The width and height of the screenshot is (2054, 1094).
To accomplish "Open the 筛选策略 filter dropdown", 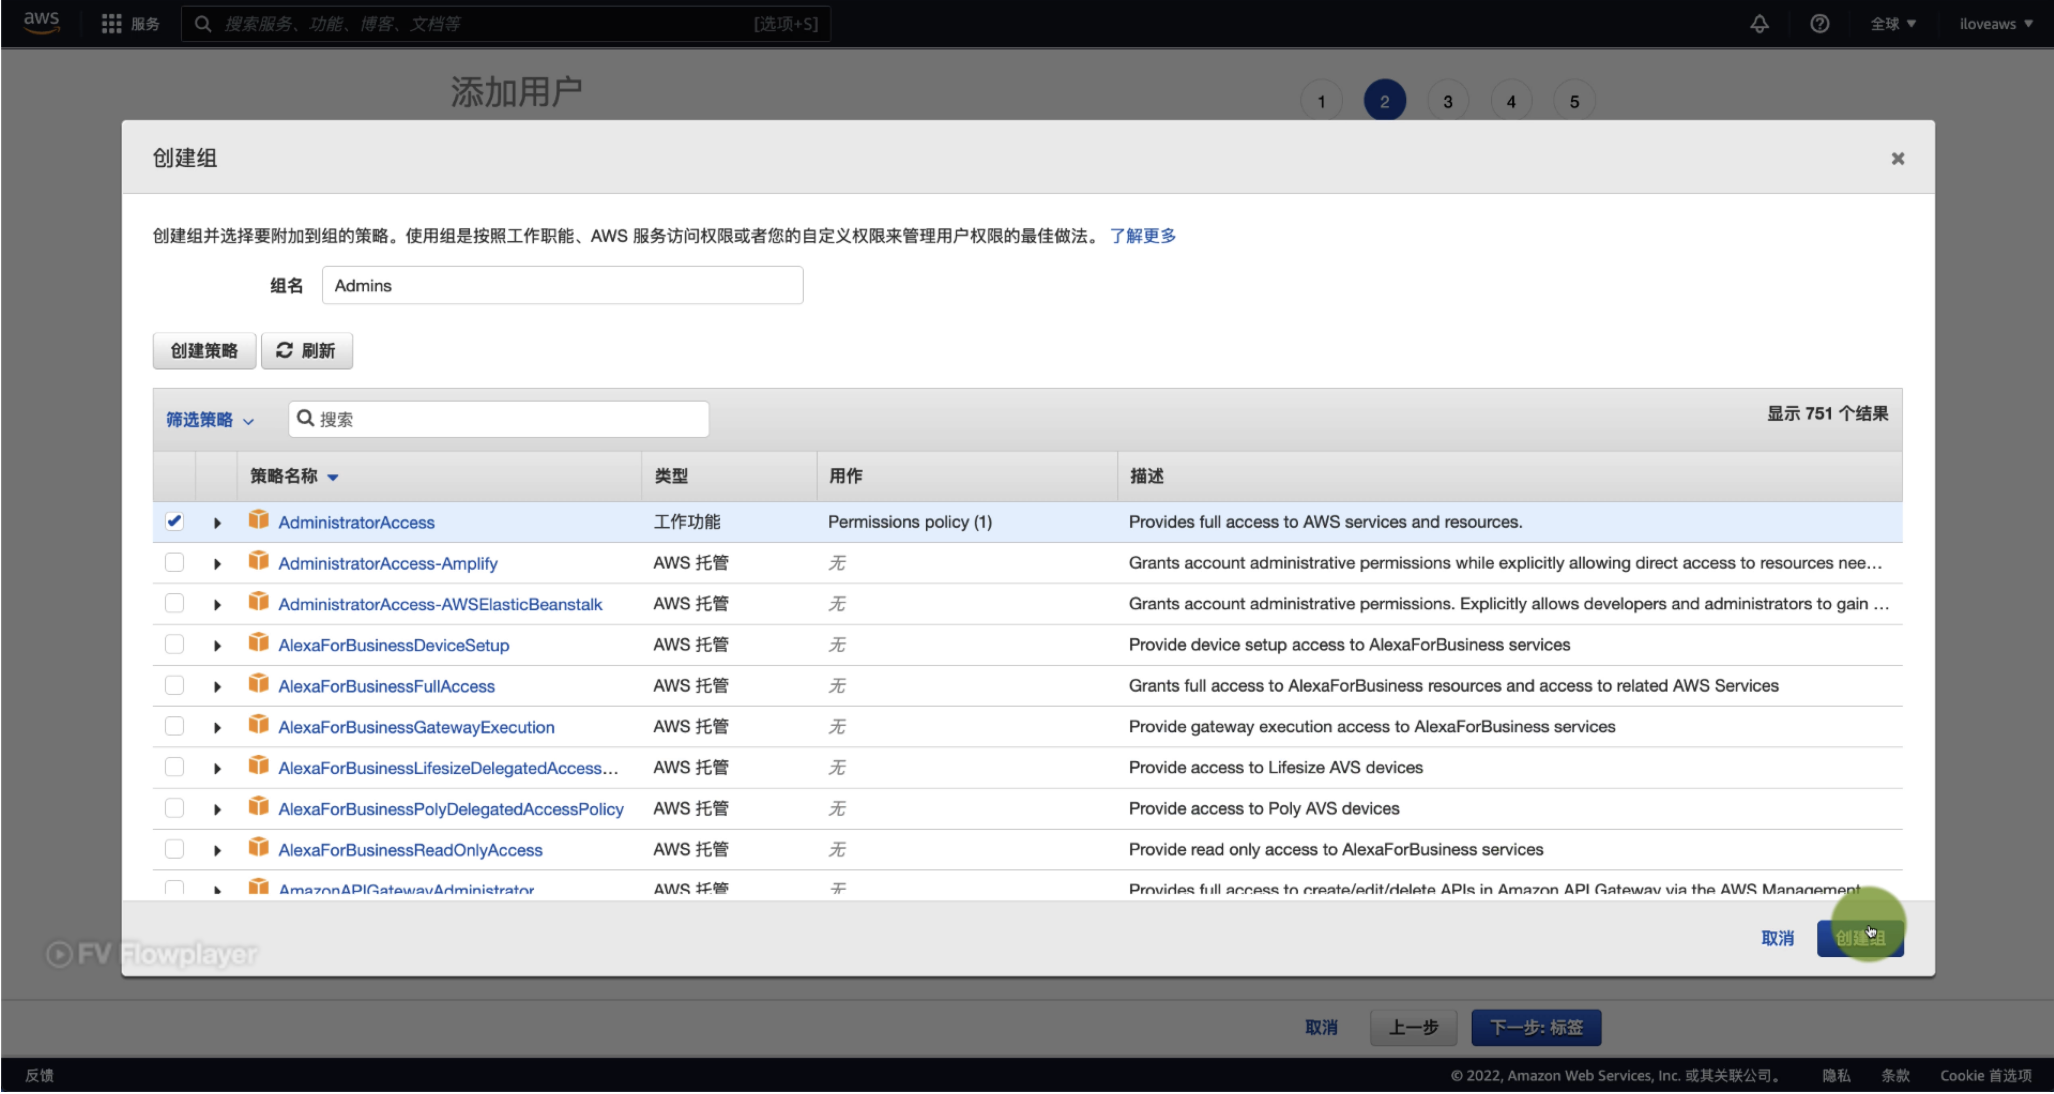I will 210,420.
